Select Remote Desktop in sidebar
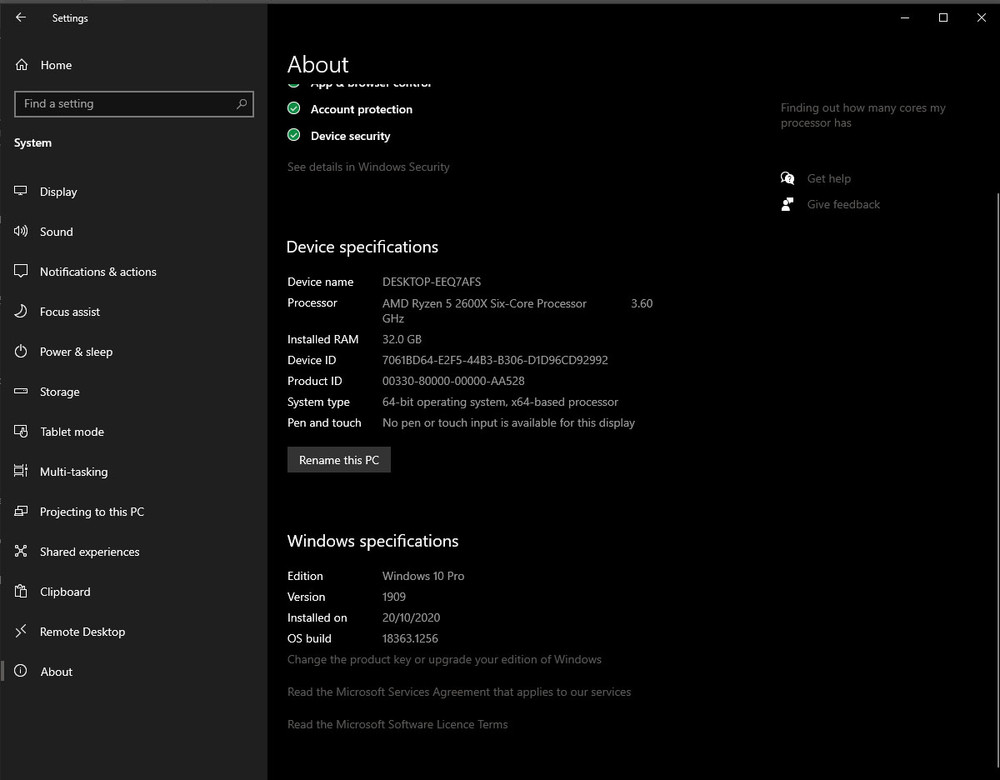1000x780 pixels. [x=82, y=631]
